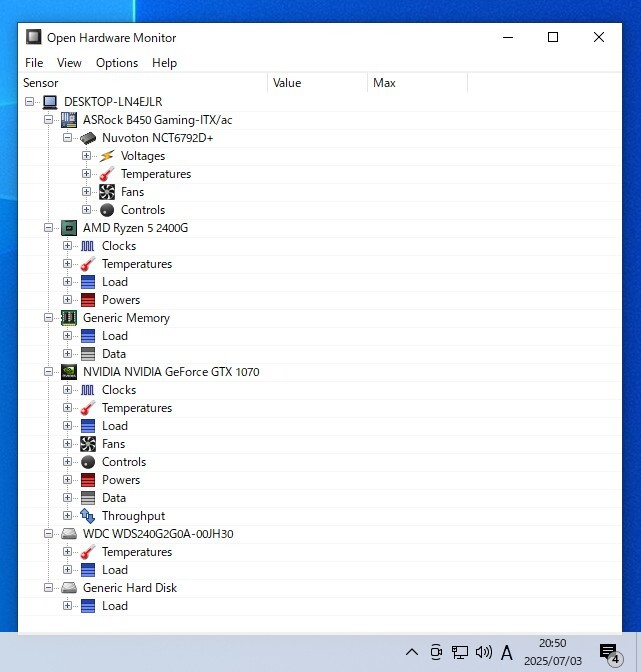The width and height of the screenshot is (641, 672).
Task: Click the Value column header
Action: 318,83
